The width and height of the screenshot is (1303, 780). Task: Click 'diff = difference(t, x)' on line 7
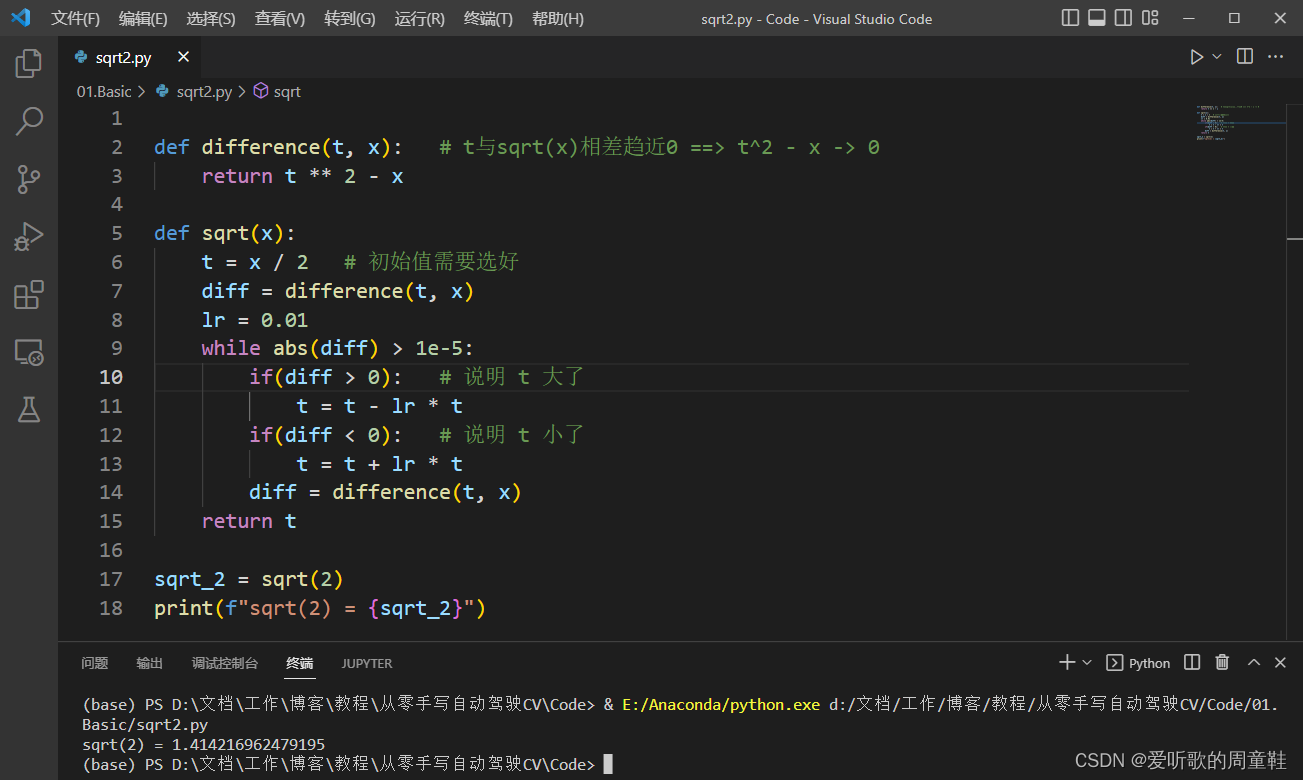tap(337, 291)
